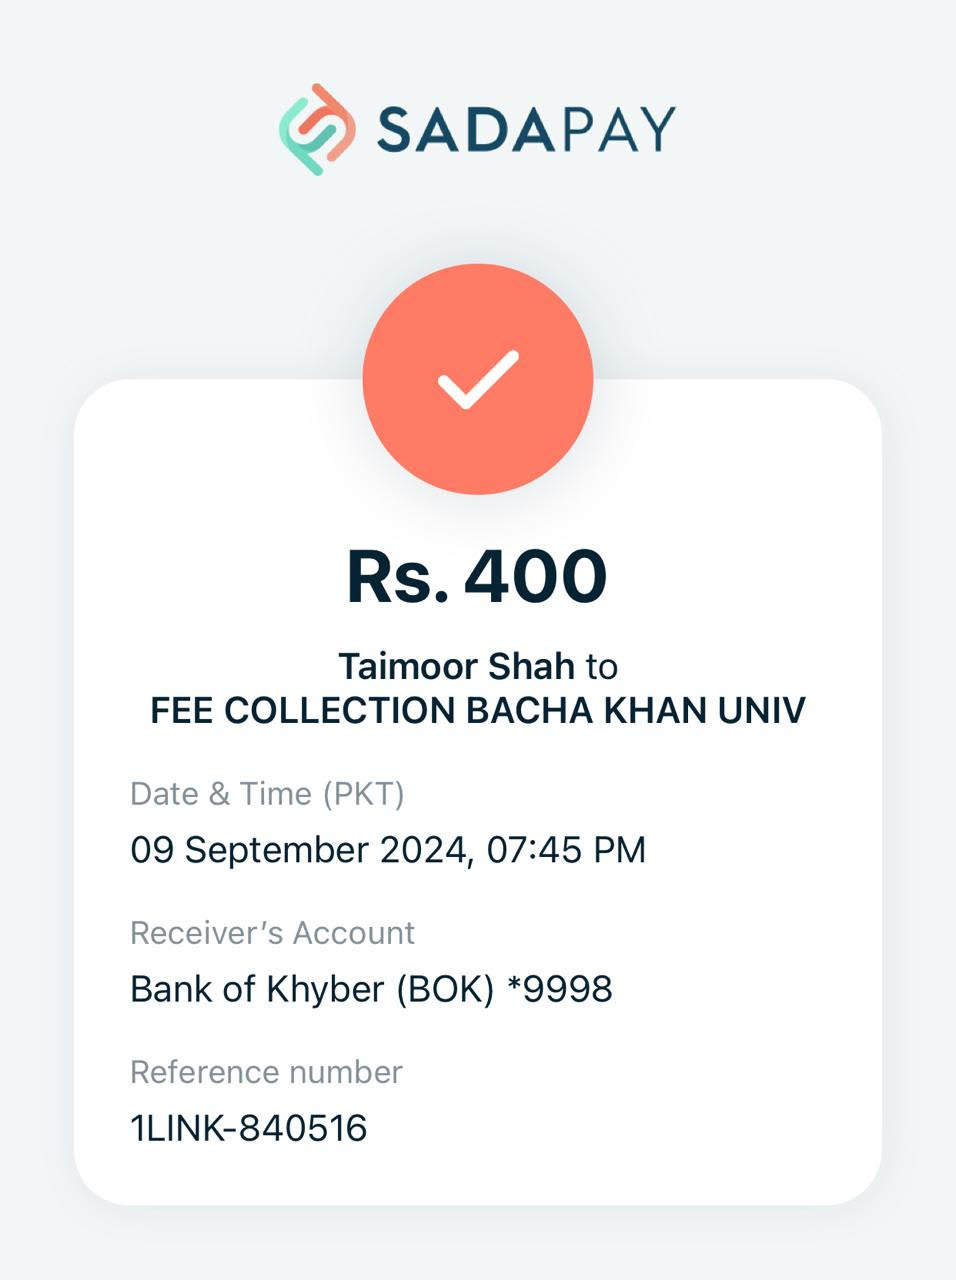Select reference number 1LINK-840516
This screenshot has height=1280, width=956.
tap(249, 1129)
